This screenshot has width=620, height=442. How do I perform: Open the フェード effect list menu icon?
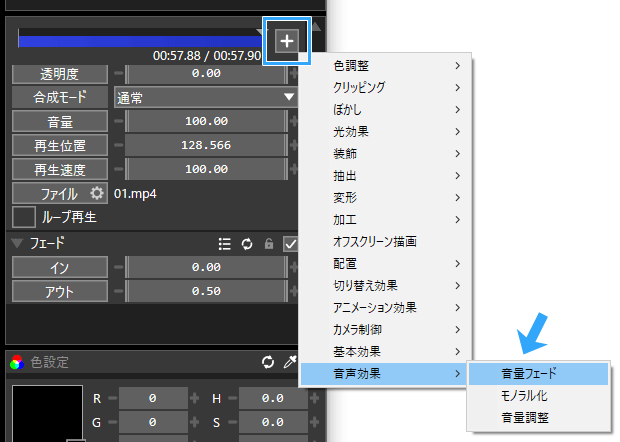pos(225,244)
